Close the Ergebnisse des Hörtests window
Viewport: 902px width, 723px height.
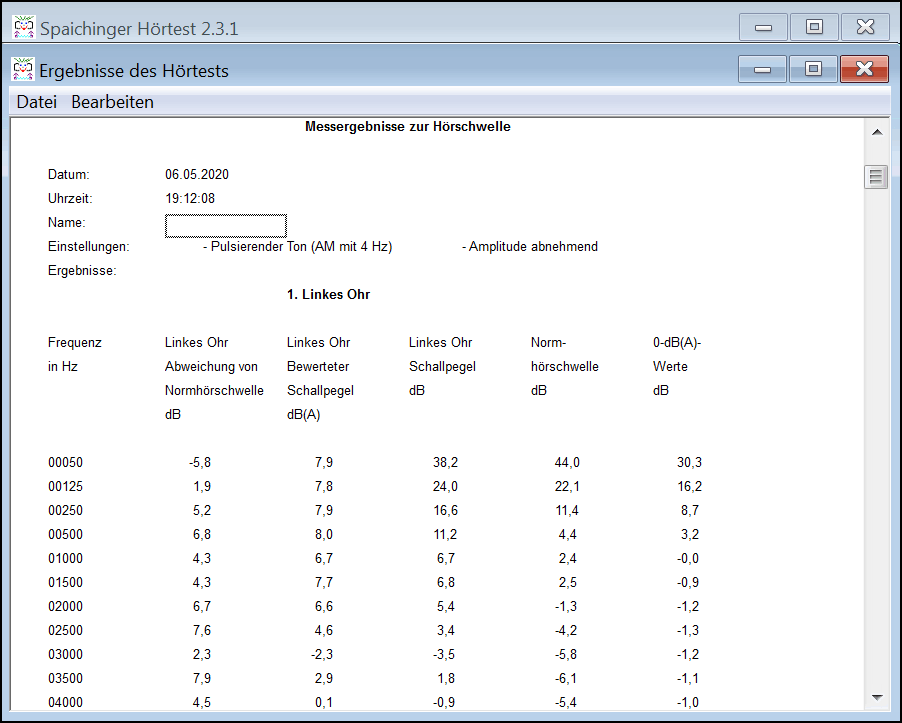pos(864,69)
